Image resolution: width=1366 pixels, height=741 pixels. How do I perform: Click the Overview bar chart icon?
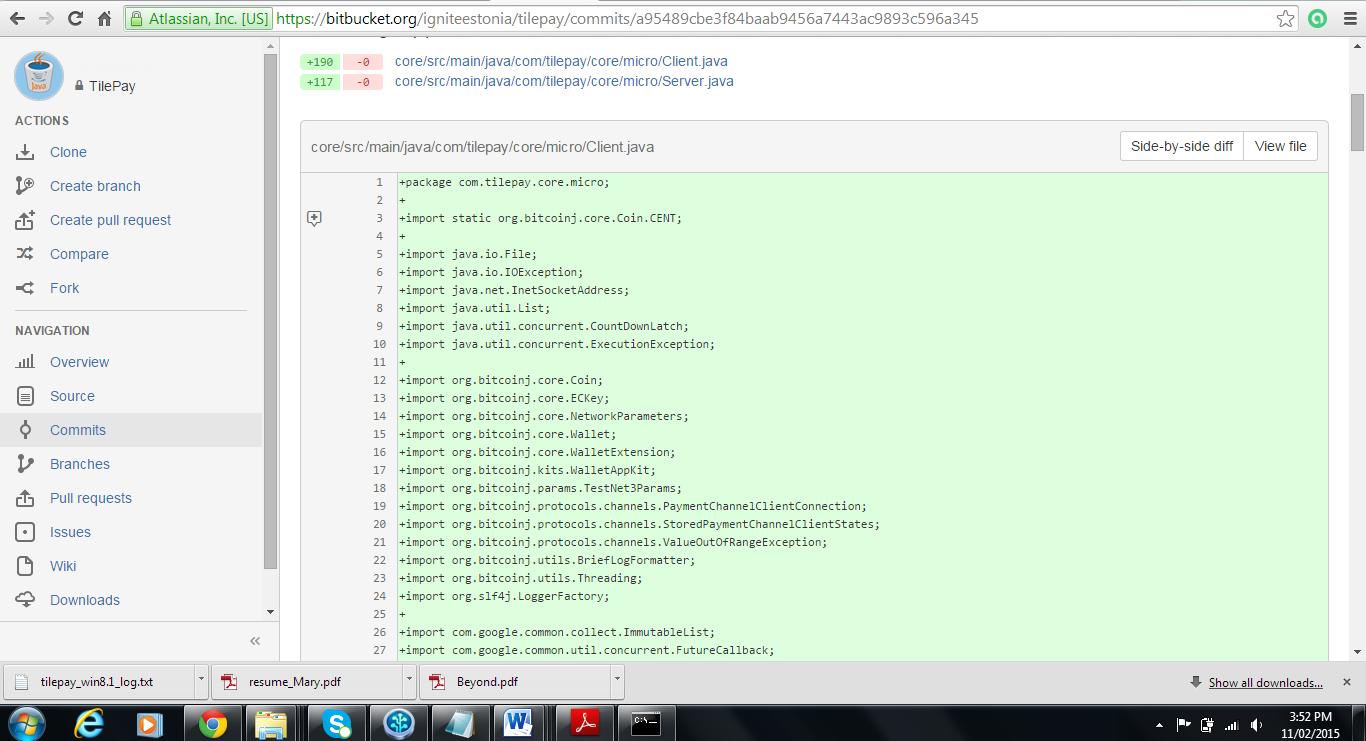click(26, 362)
